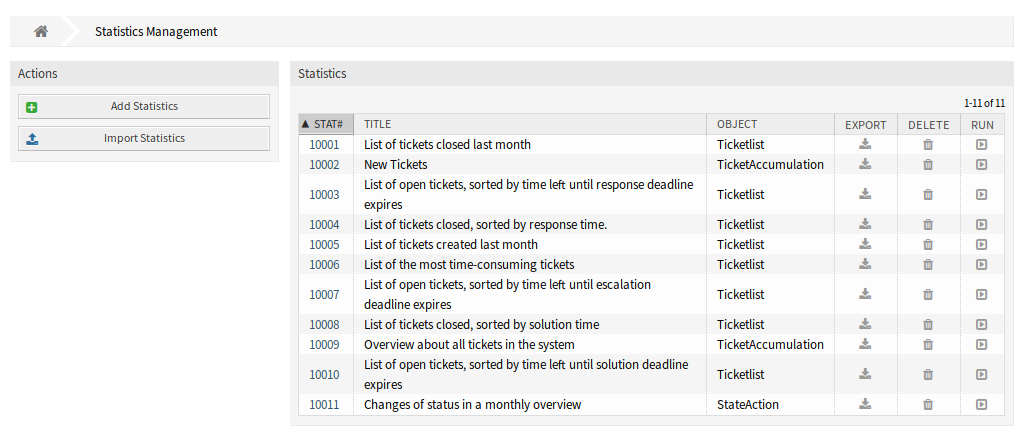Delete statistic 10001 with trash icon
This screenshot has height=447, width=1025.
point(928,144)
